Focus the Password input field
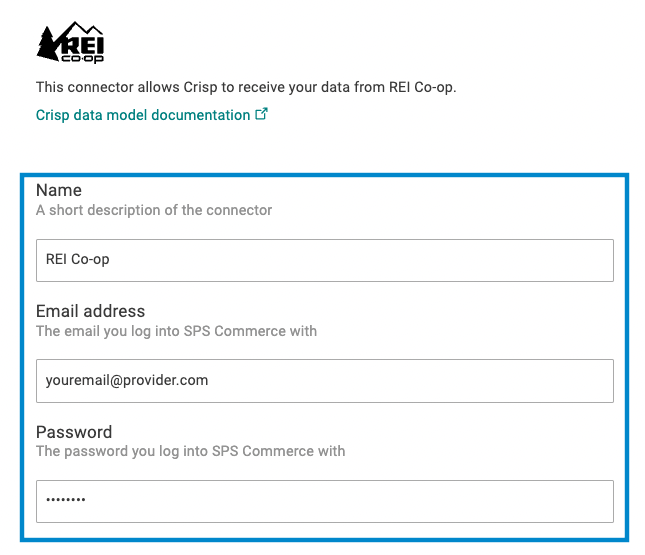The width and height of the screenshot is (645, 555). click(x=325, y=502)
